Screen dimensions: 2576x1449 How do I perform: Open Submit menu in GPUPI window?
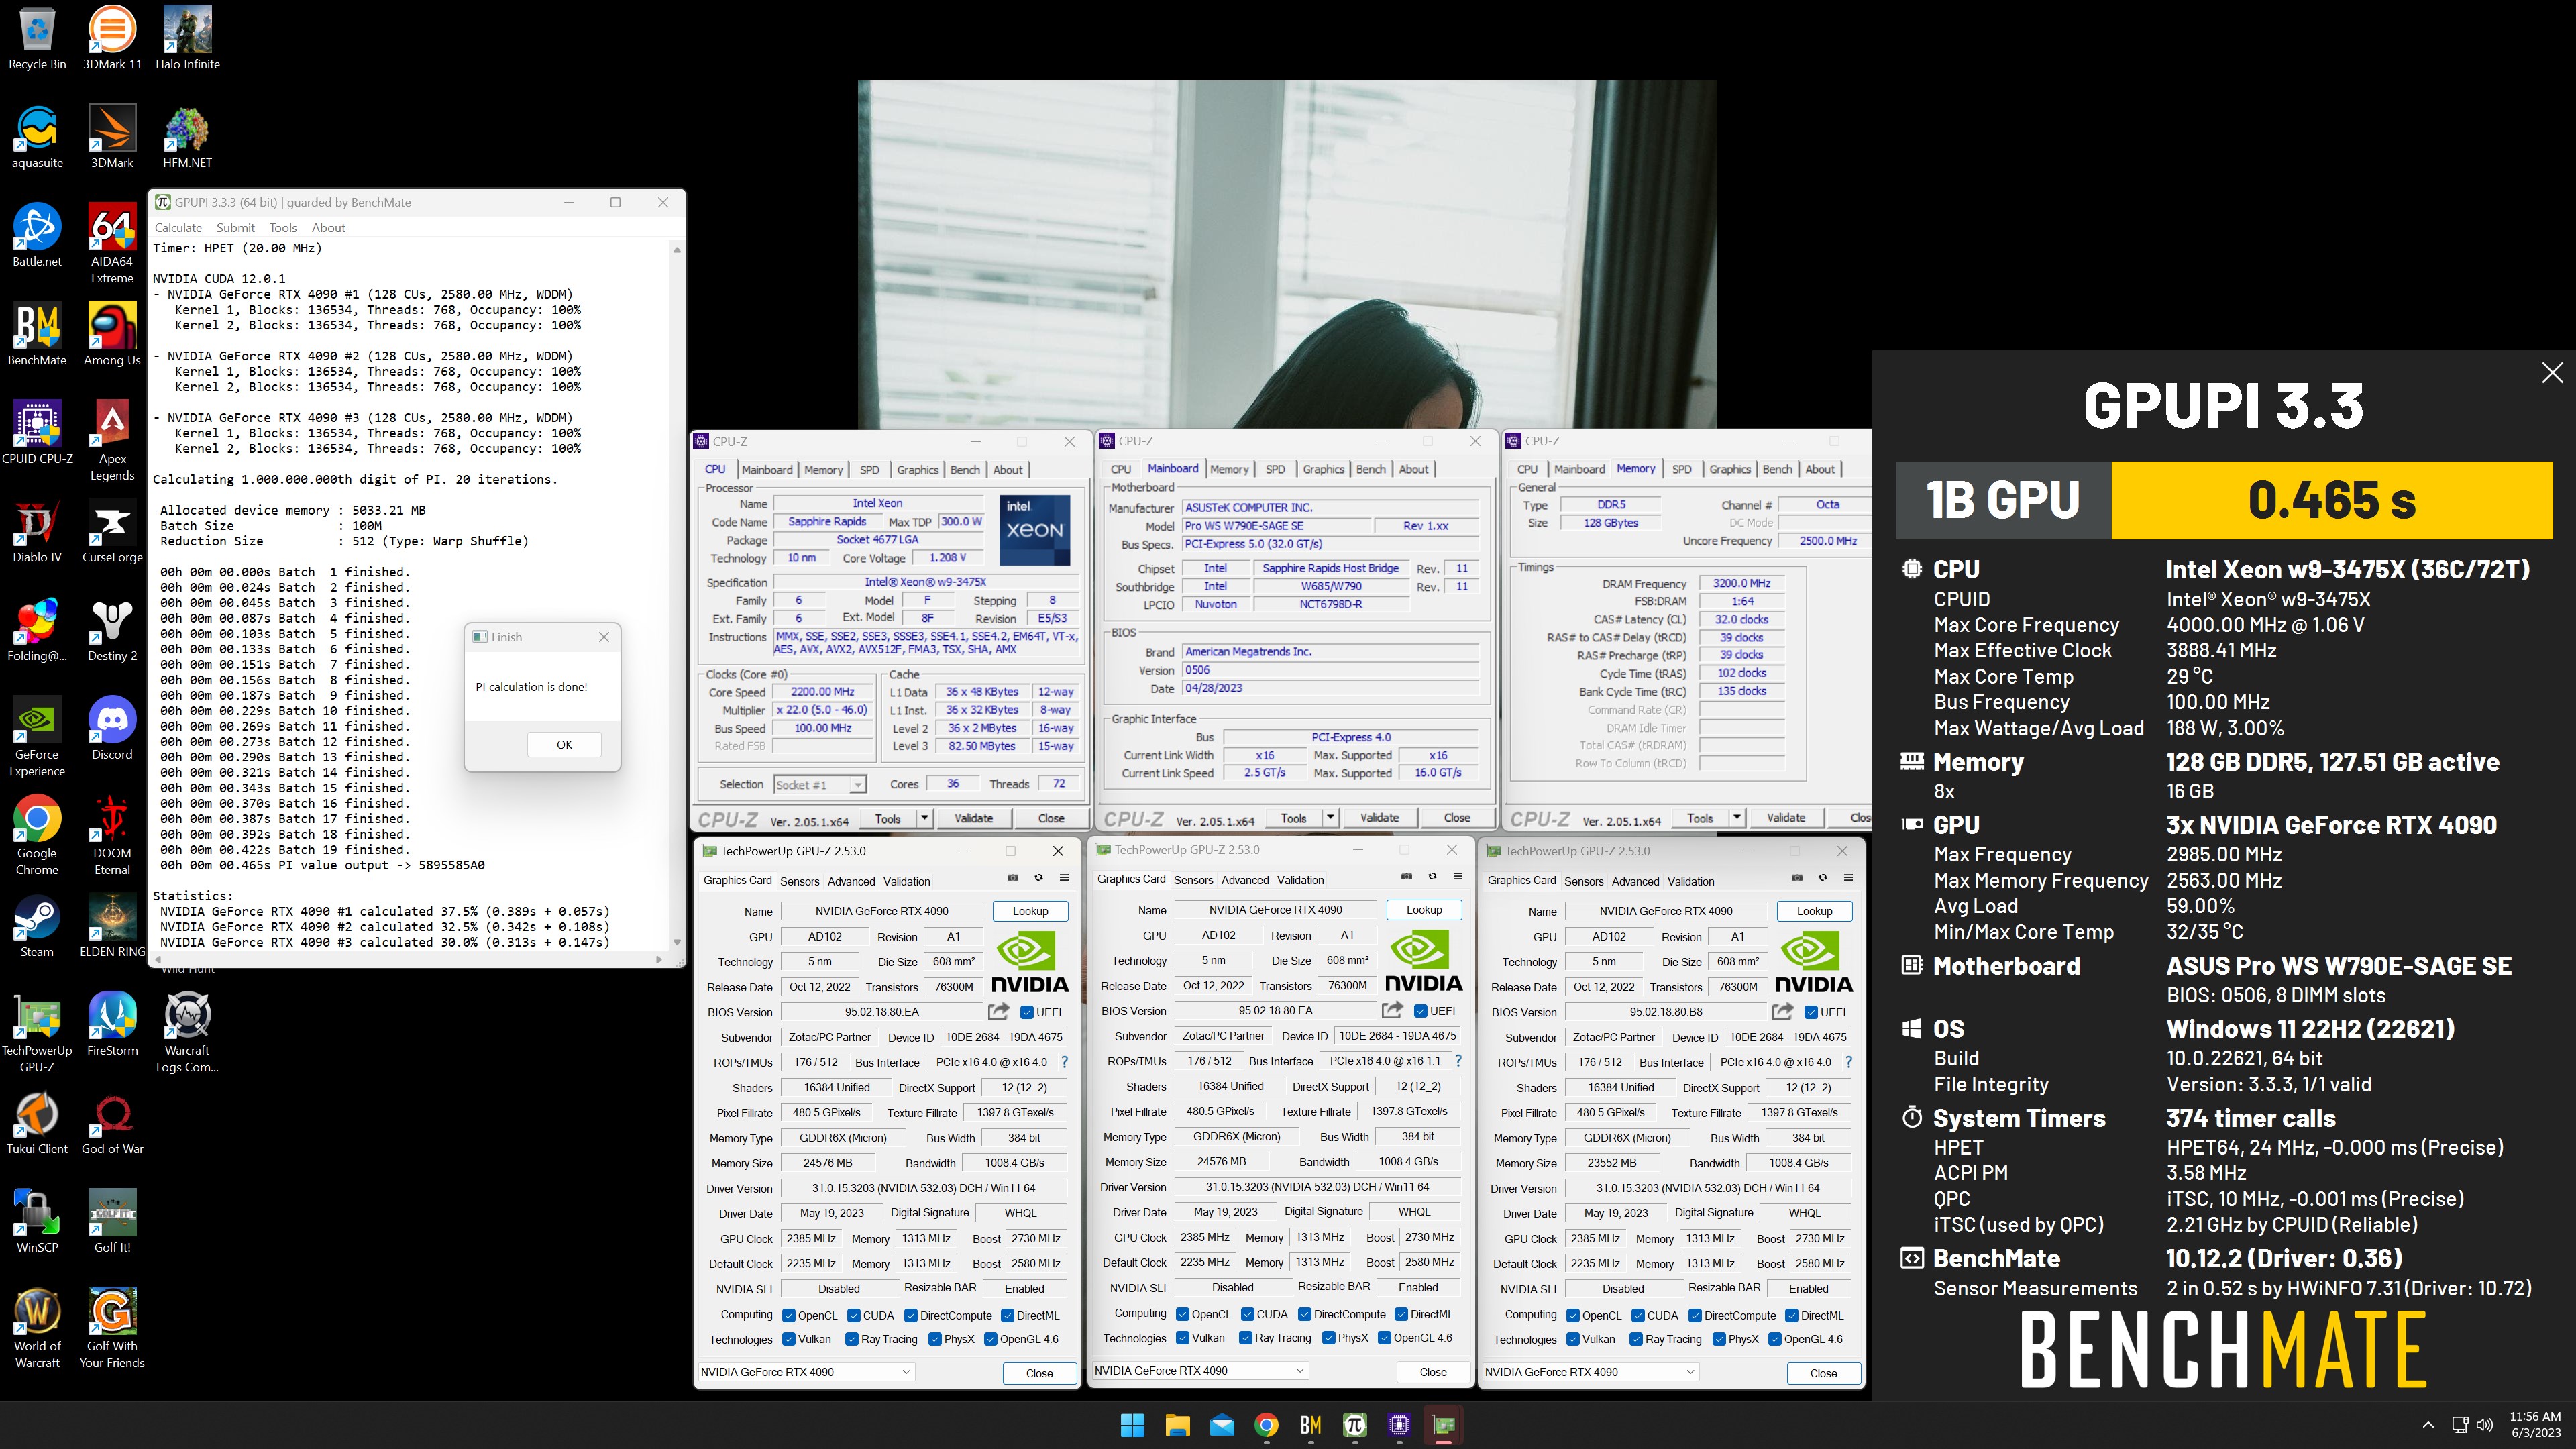pyautogui.click(x=235, y=228)
